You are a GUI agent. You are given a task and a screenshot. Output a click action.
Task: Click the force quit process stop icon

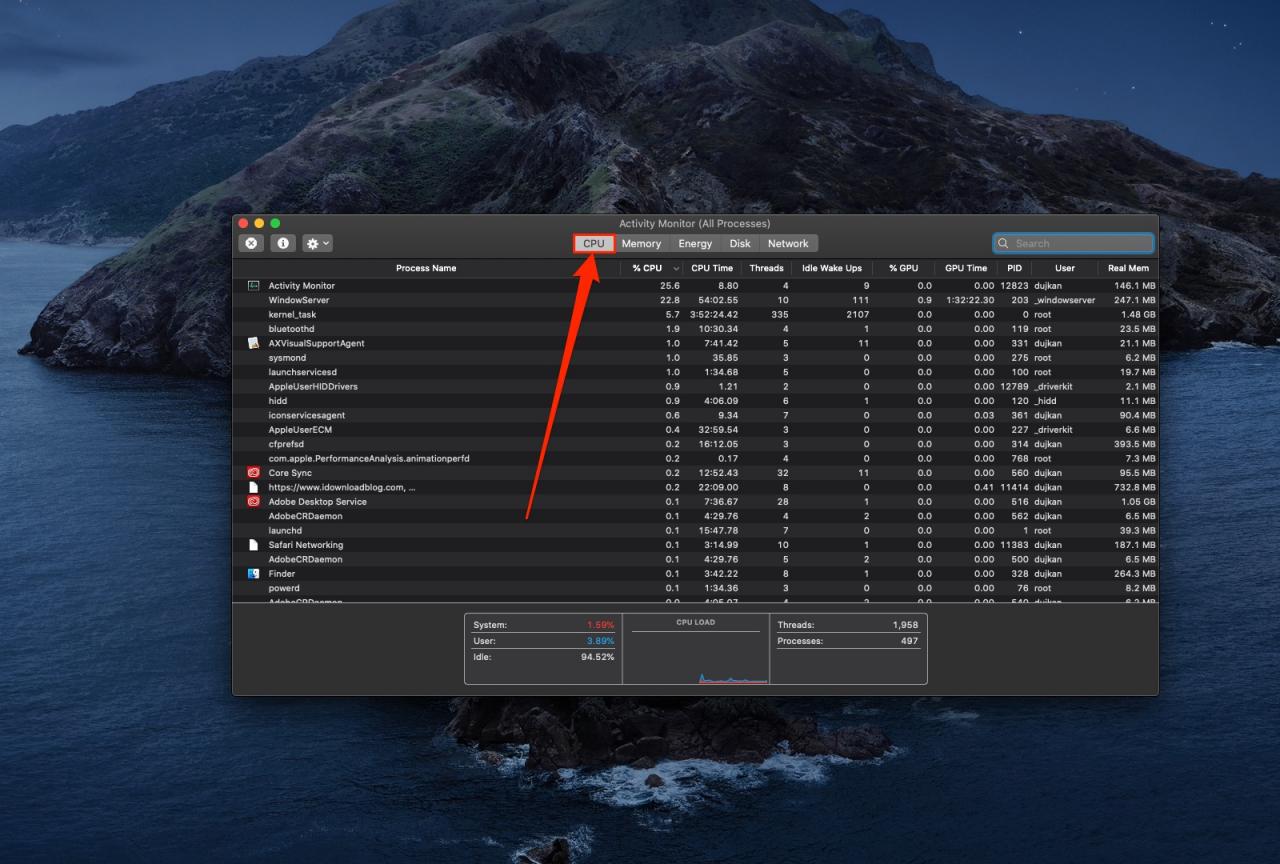coord(251,243)
